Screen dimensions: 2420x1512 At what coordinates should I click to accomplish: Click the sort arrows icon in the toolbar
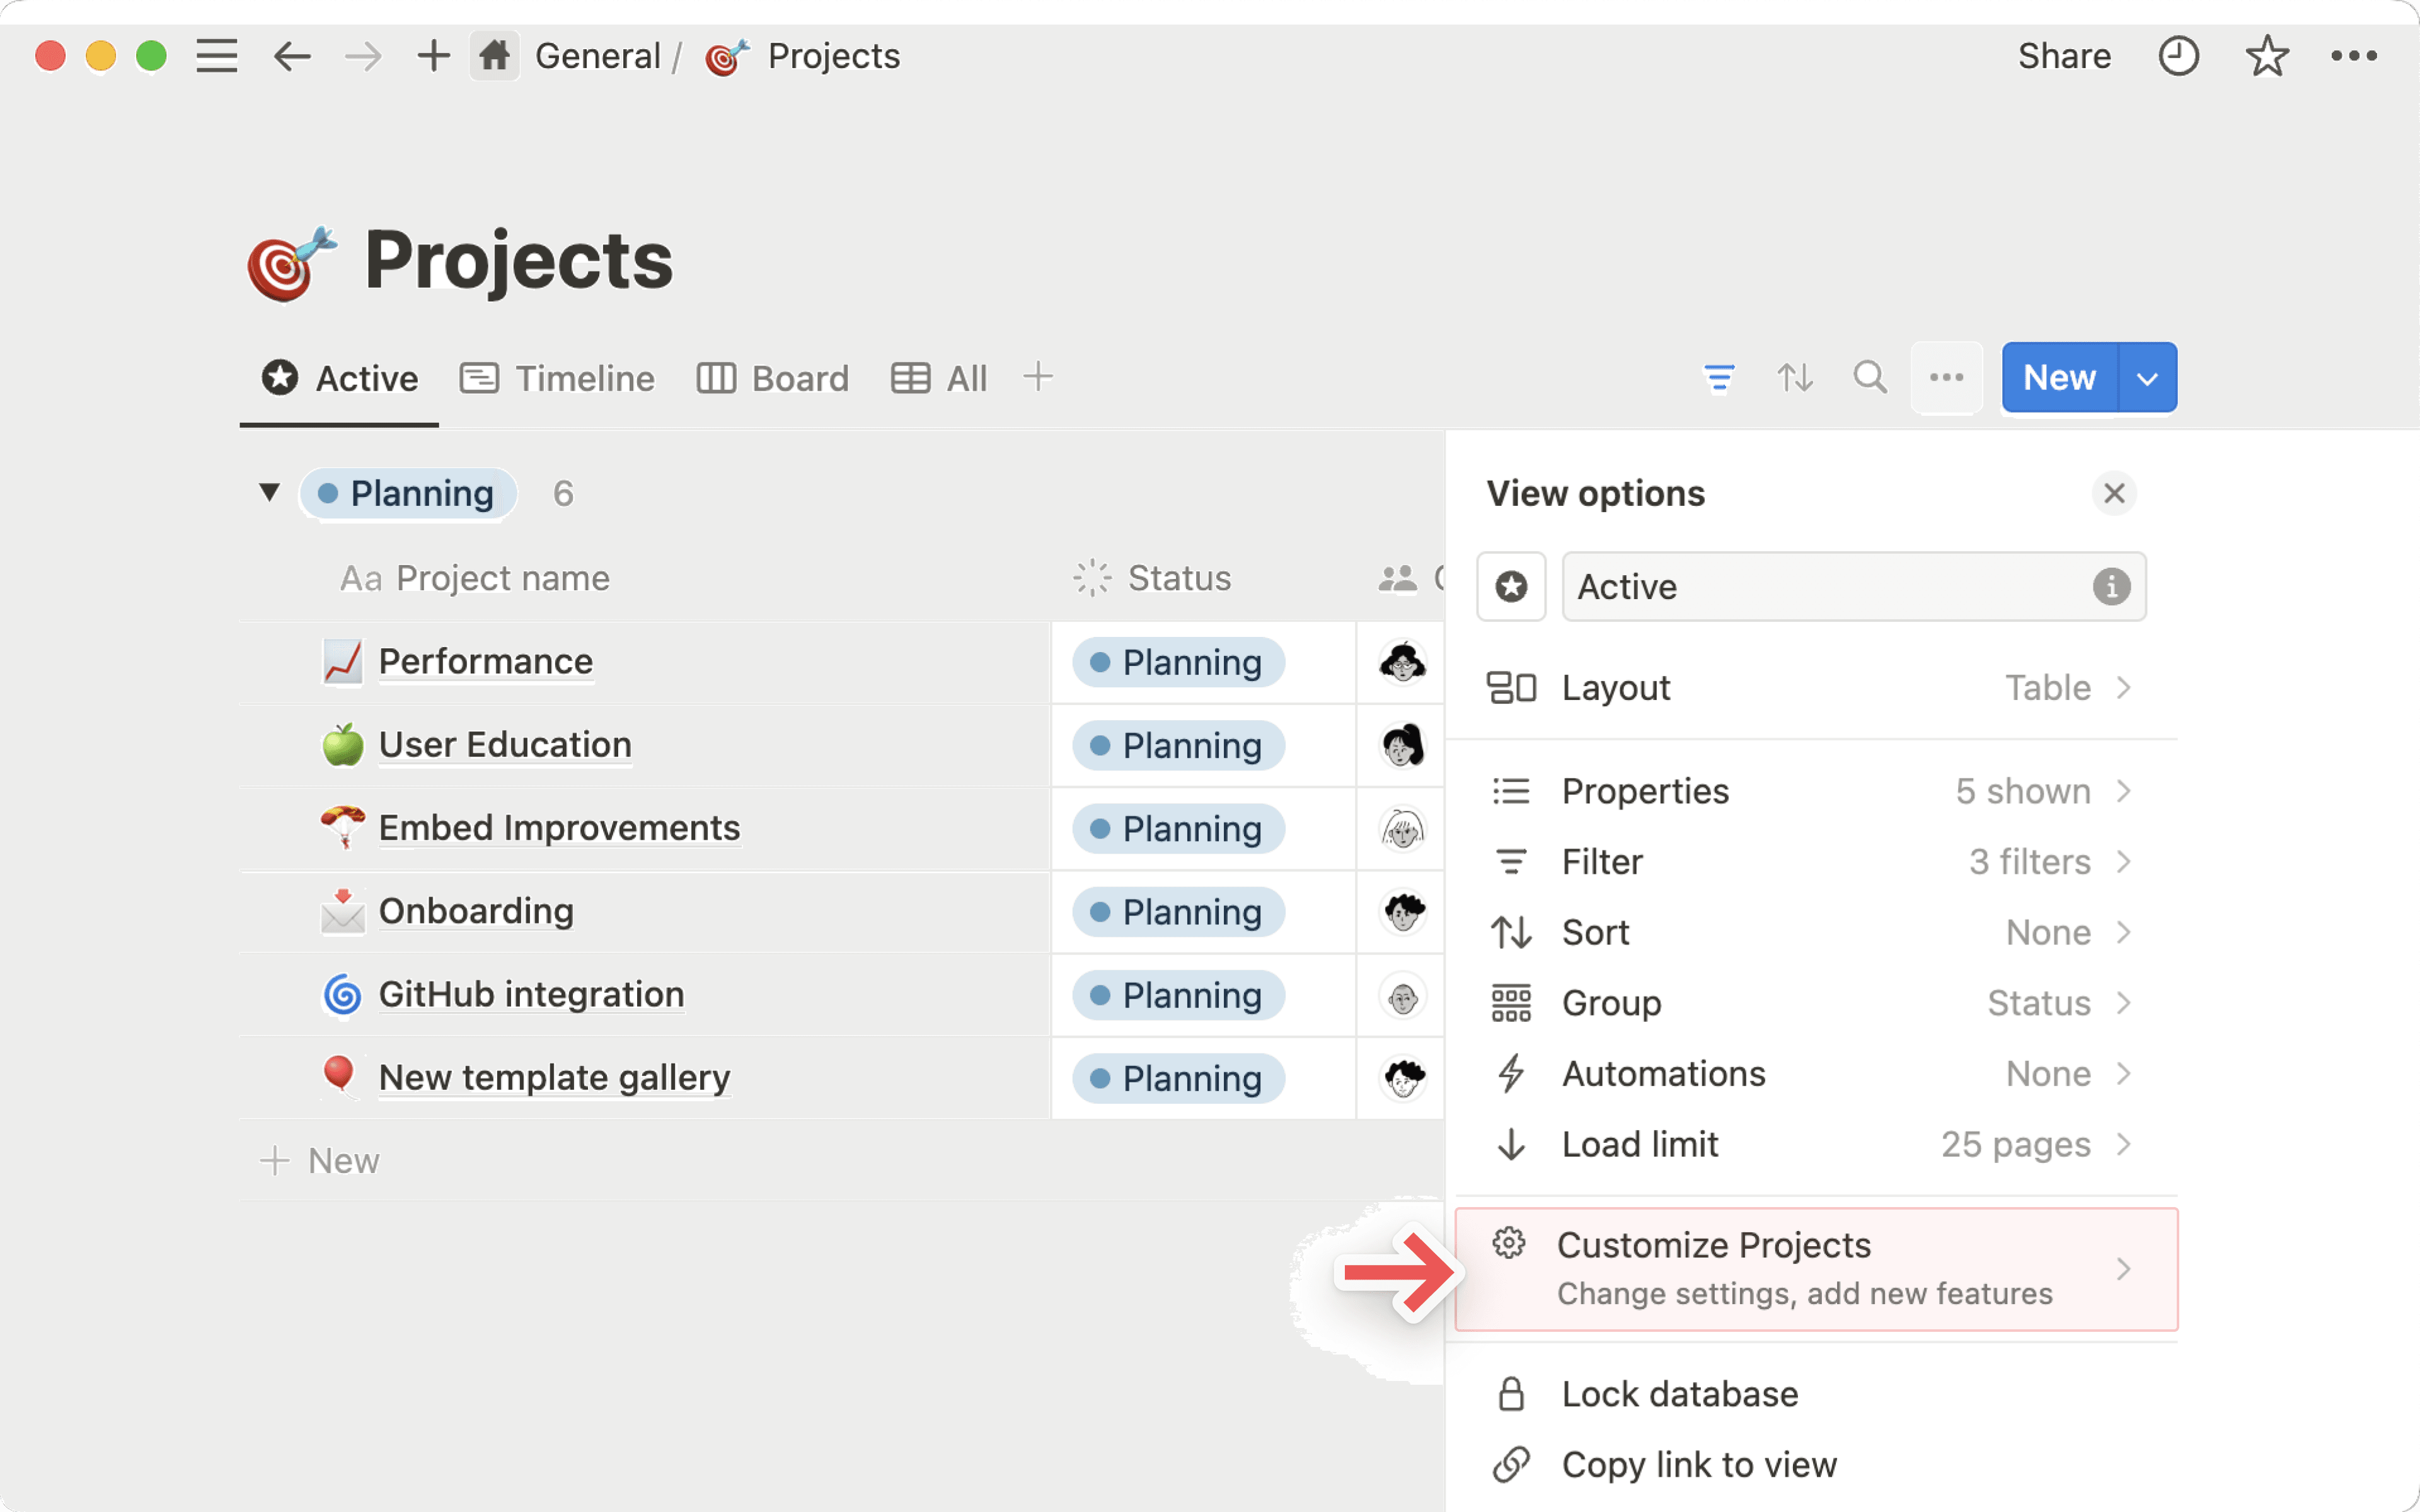click(1794, 378)
